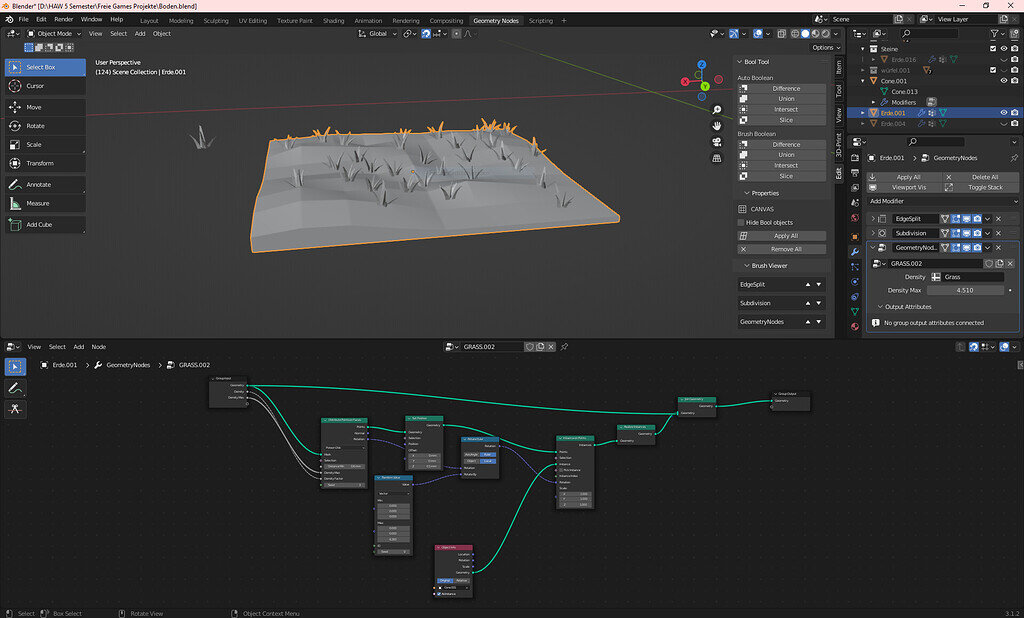
Task: Click the Apply All modifiers button
Action: coord(908,177)
